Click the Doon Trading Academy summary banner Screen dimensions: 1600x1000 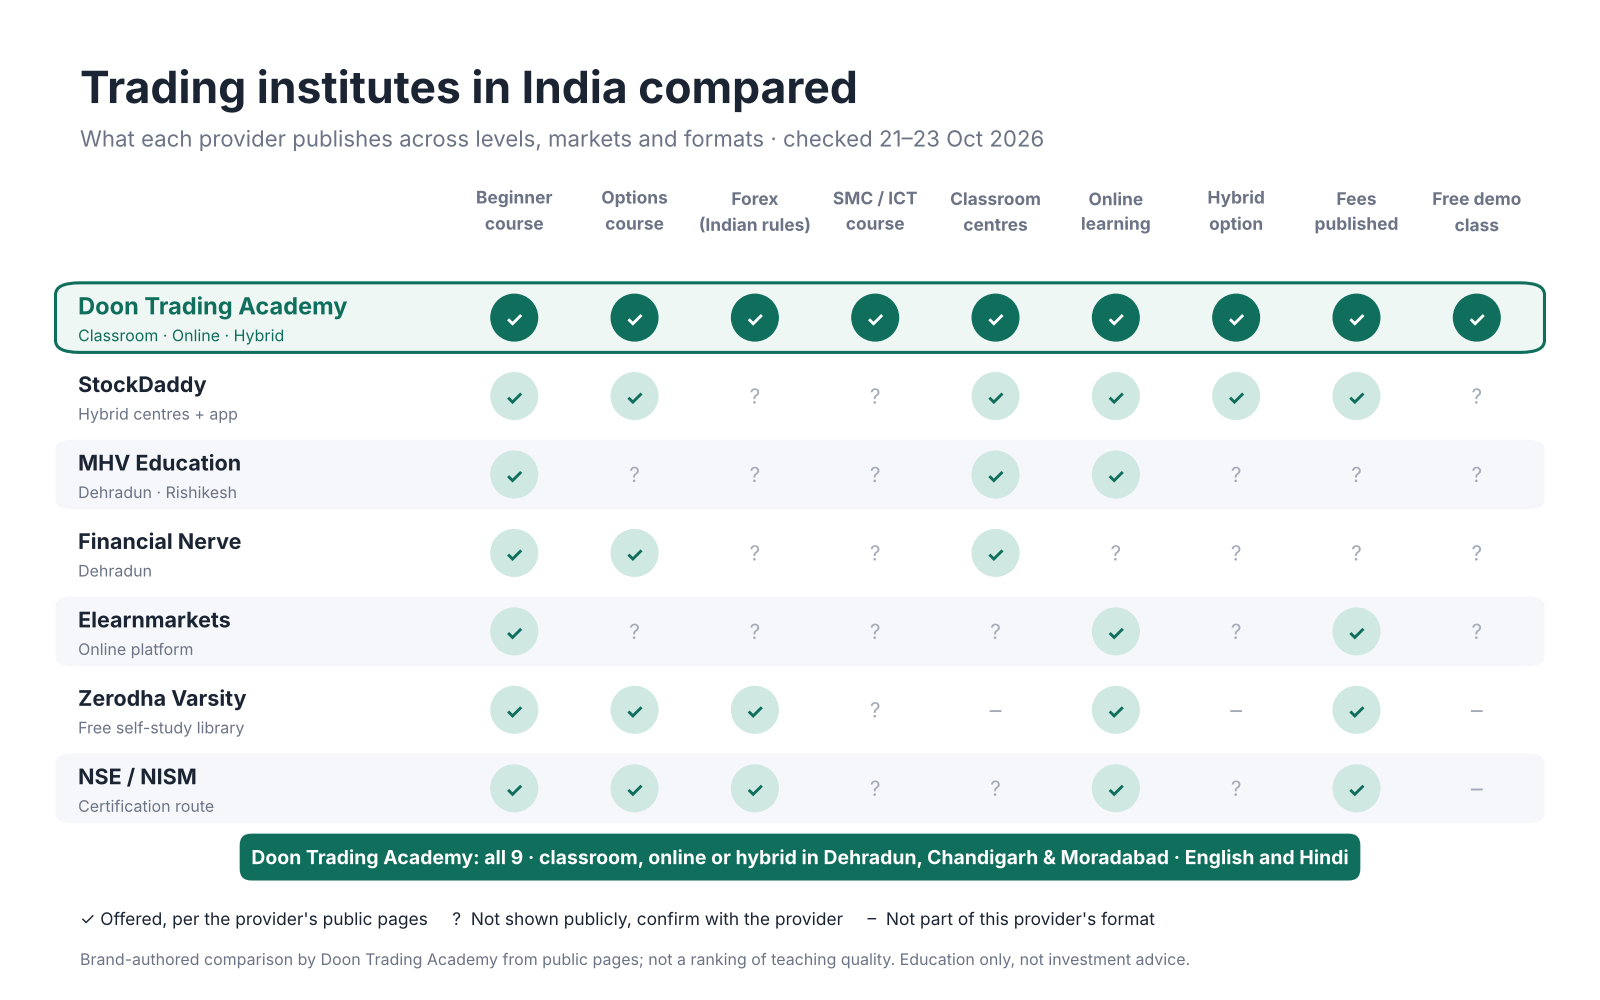800,857
